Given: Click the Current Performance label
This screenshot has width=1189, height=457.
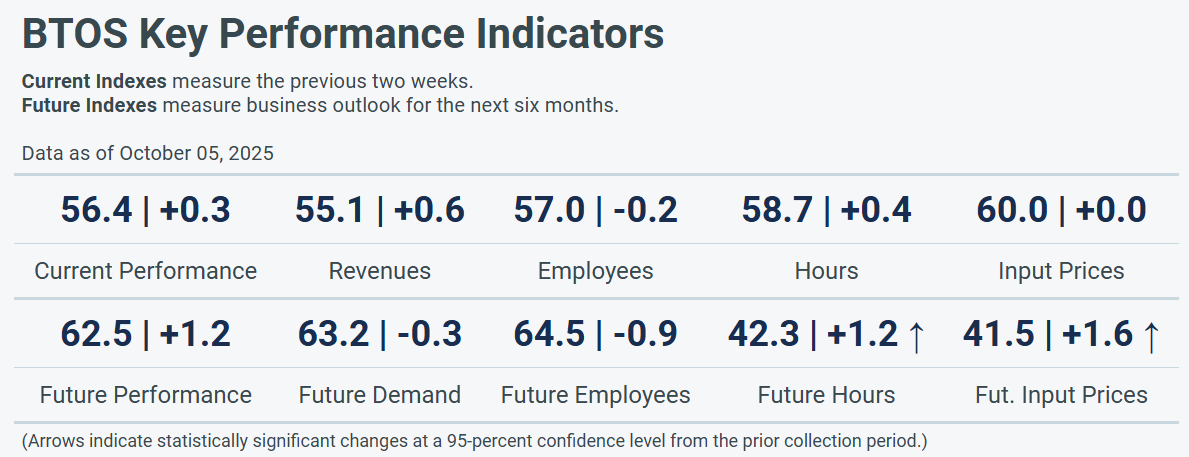Looking at the screenshot, I should [x=146, y=271].
